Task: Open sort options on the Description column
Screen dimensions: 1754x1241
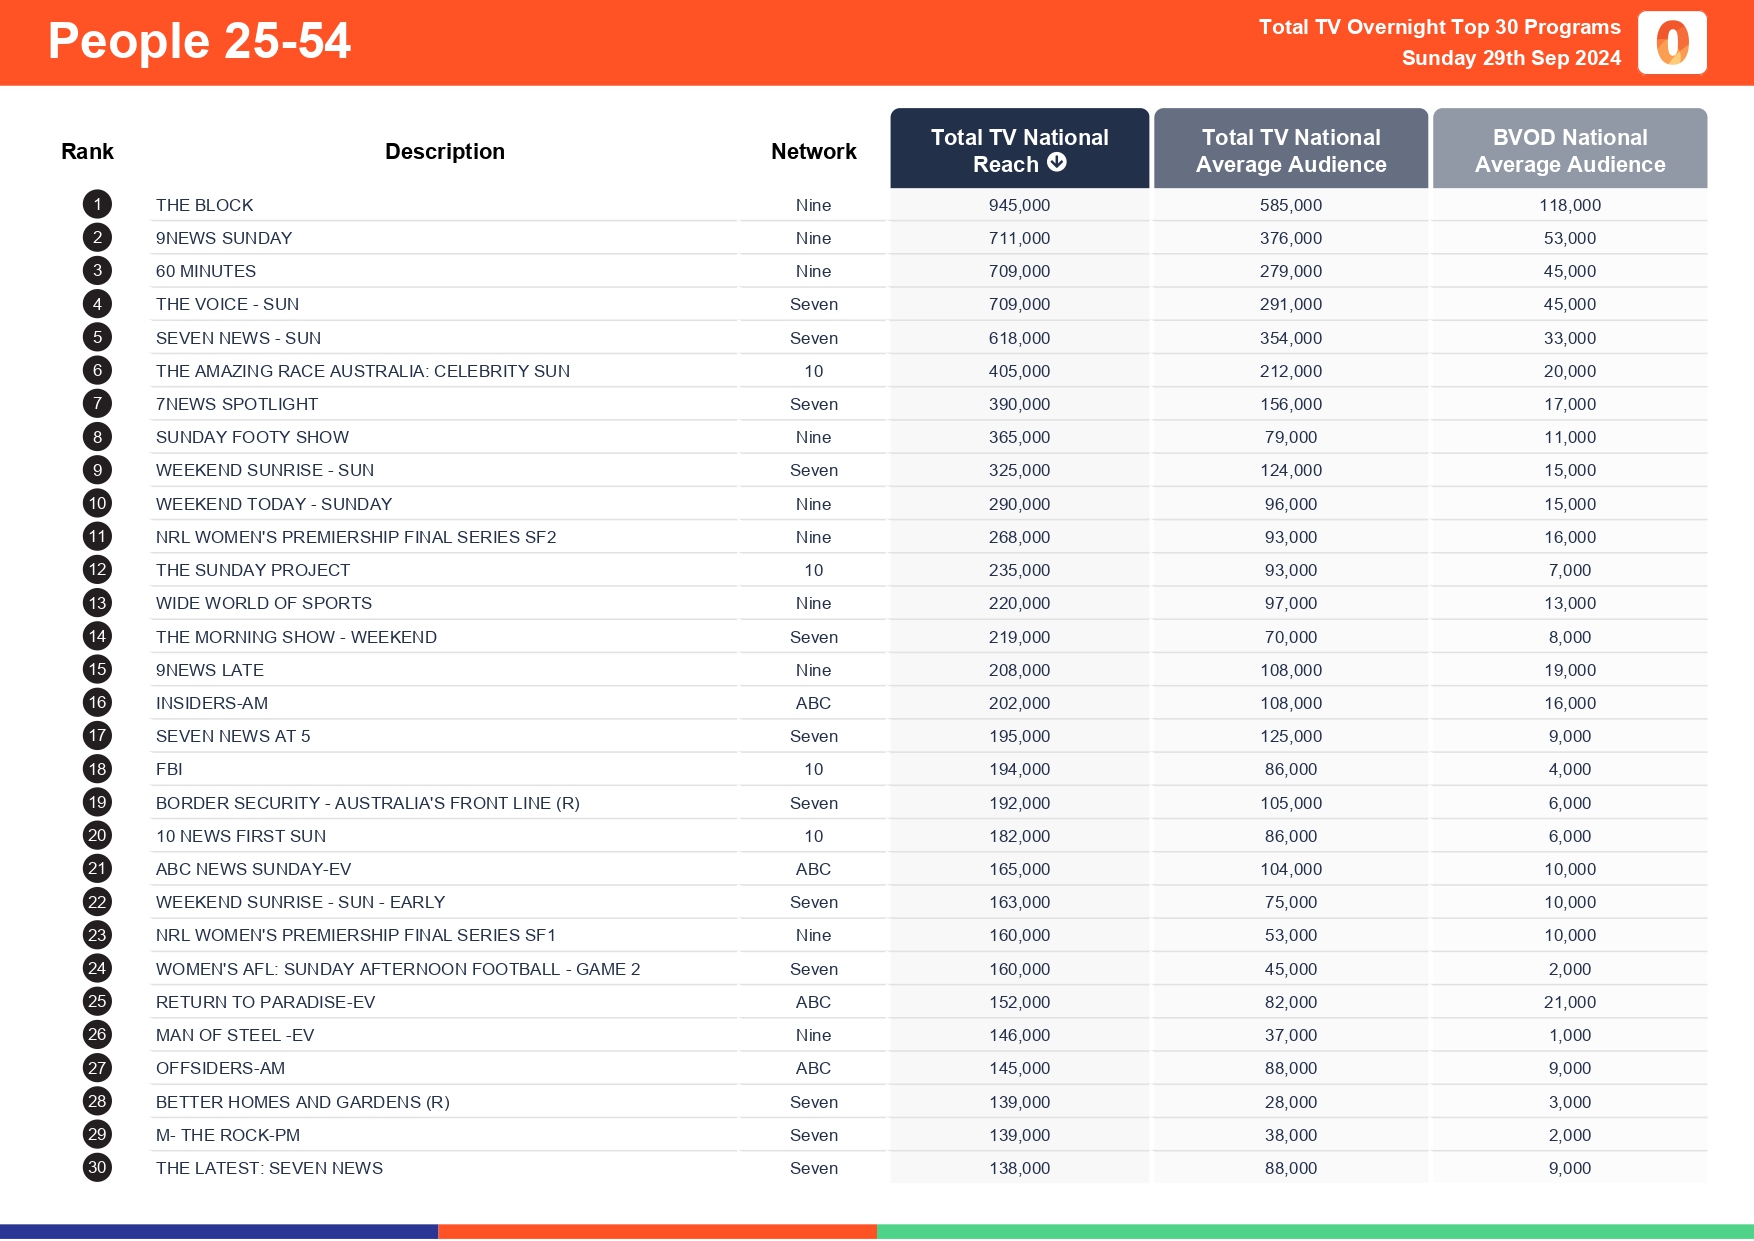Action: click(445, 151)
